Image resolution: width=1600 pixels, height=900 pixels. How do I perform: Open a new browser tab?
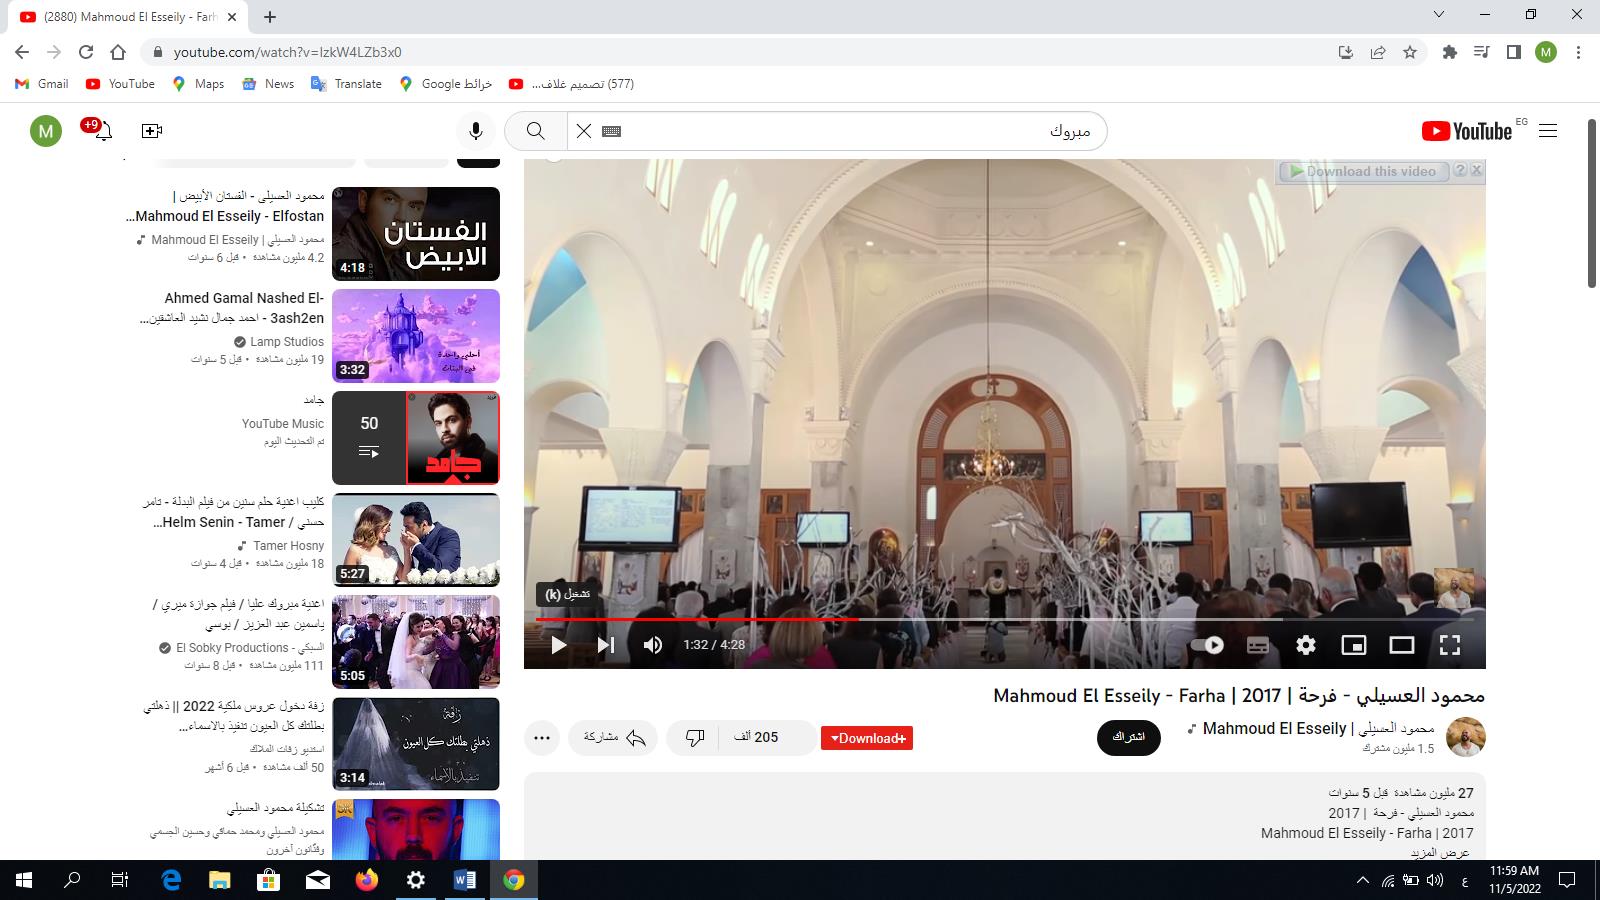pyautogui.click(x=270, y=16)
